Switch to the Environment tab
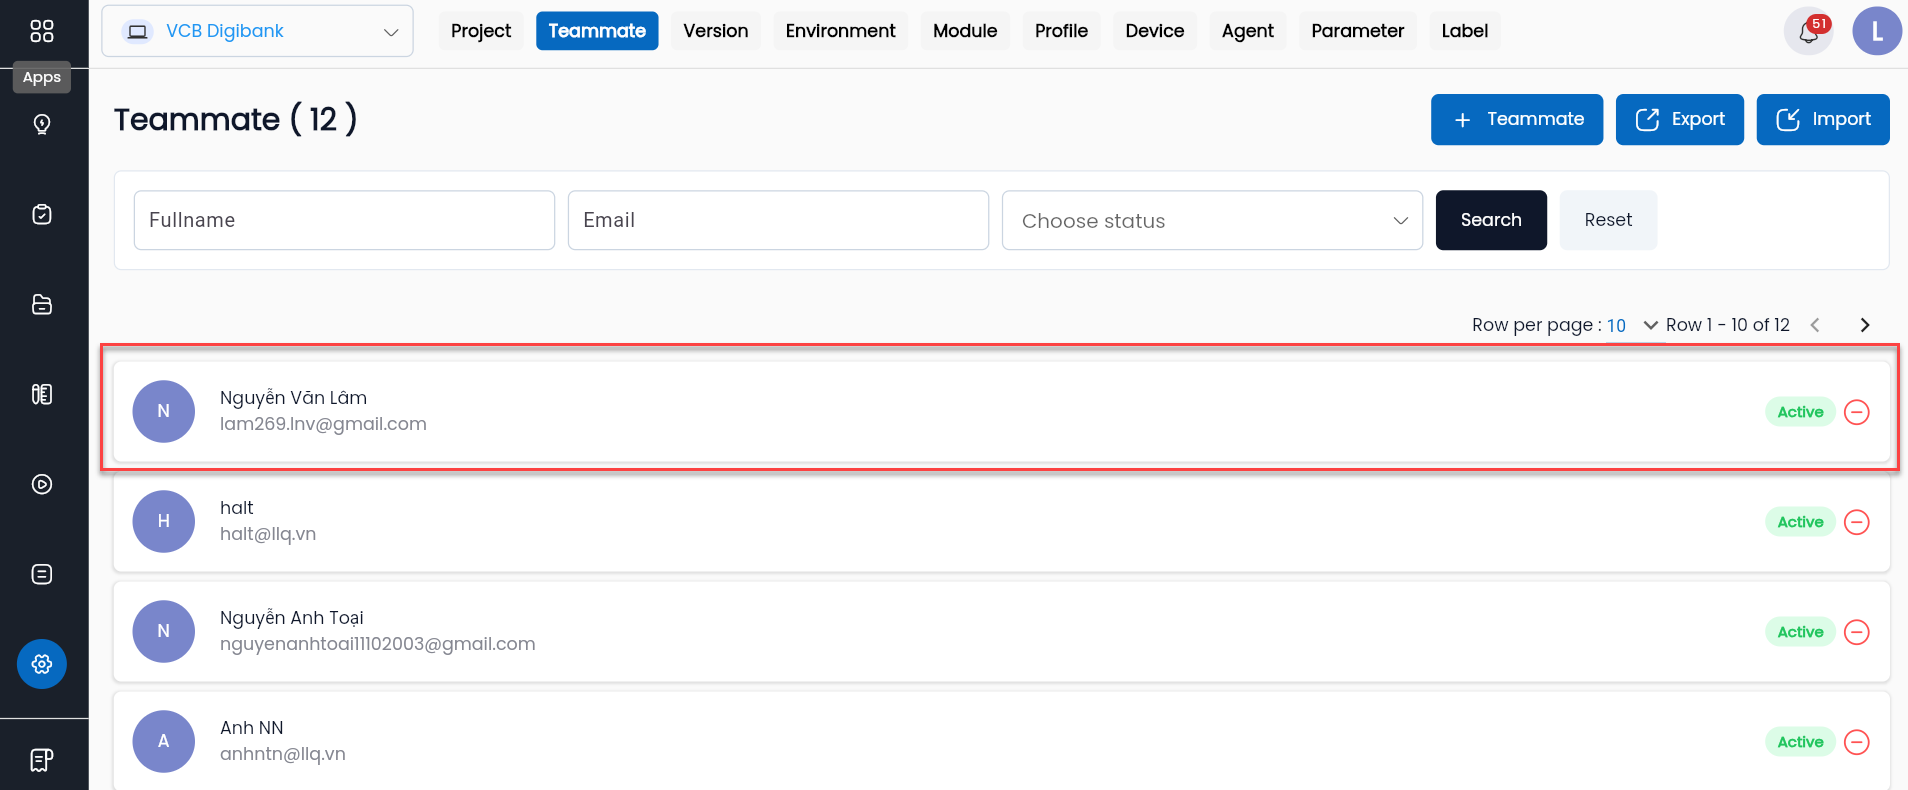 (840, 31)
